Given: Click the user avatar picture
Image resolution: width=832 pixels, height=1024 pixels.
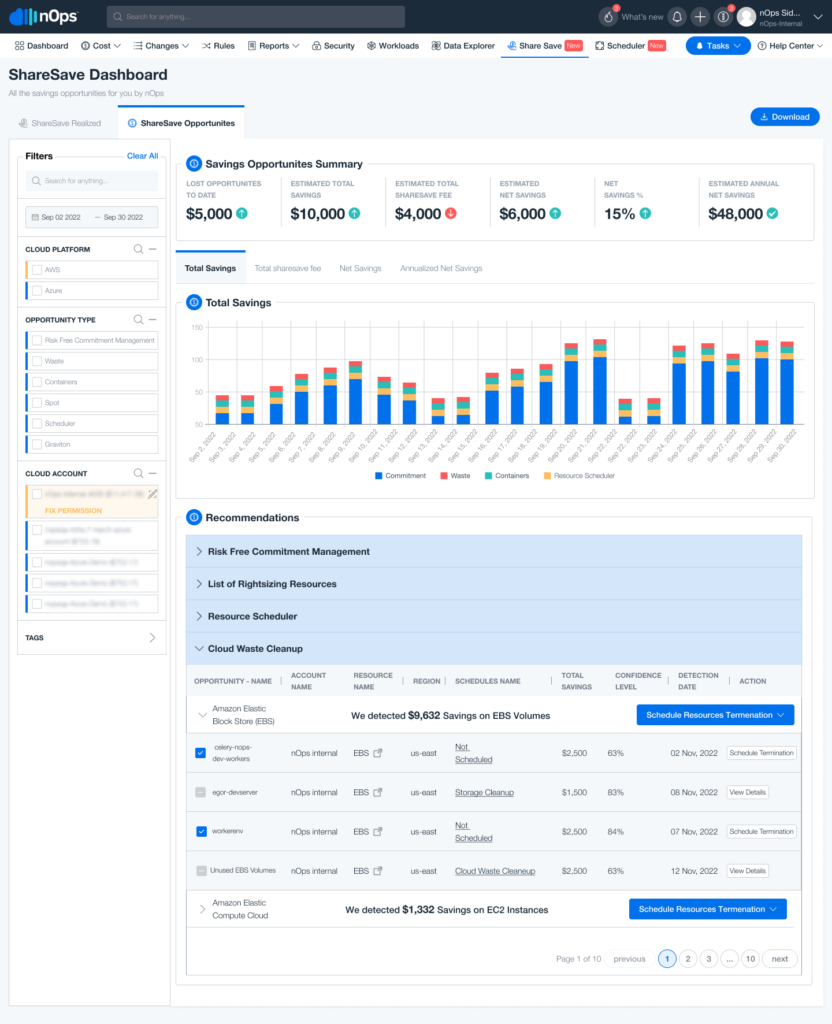Looking at the screenshot, I should [x=746, y=17].
